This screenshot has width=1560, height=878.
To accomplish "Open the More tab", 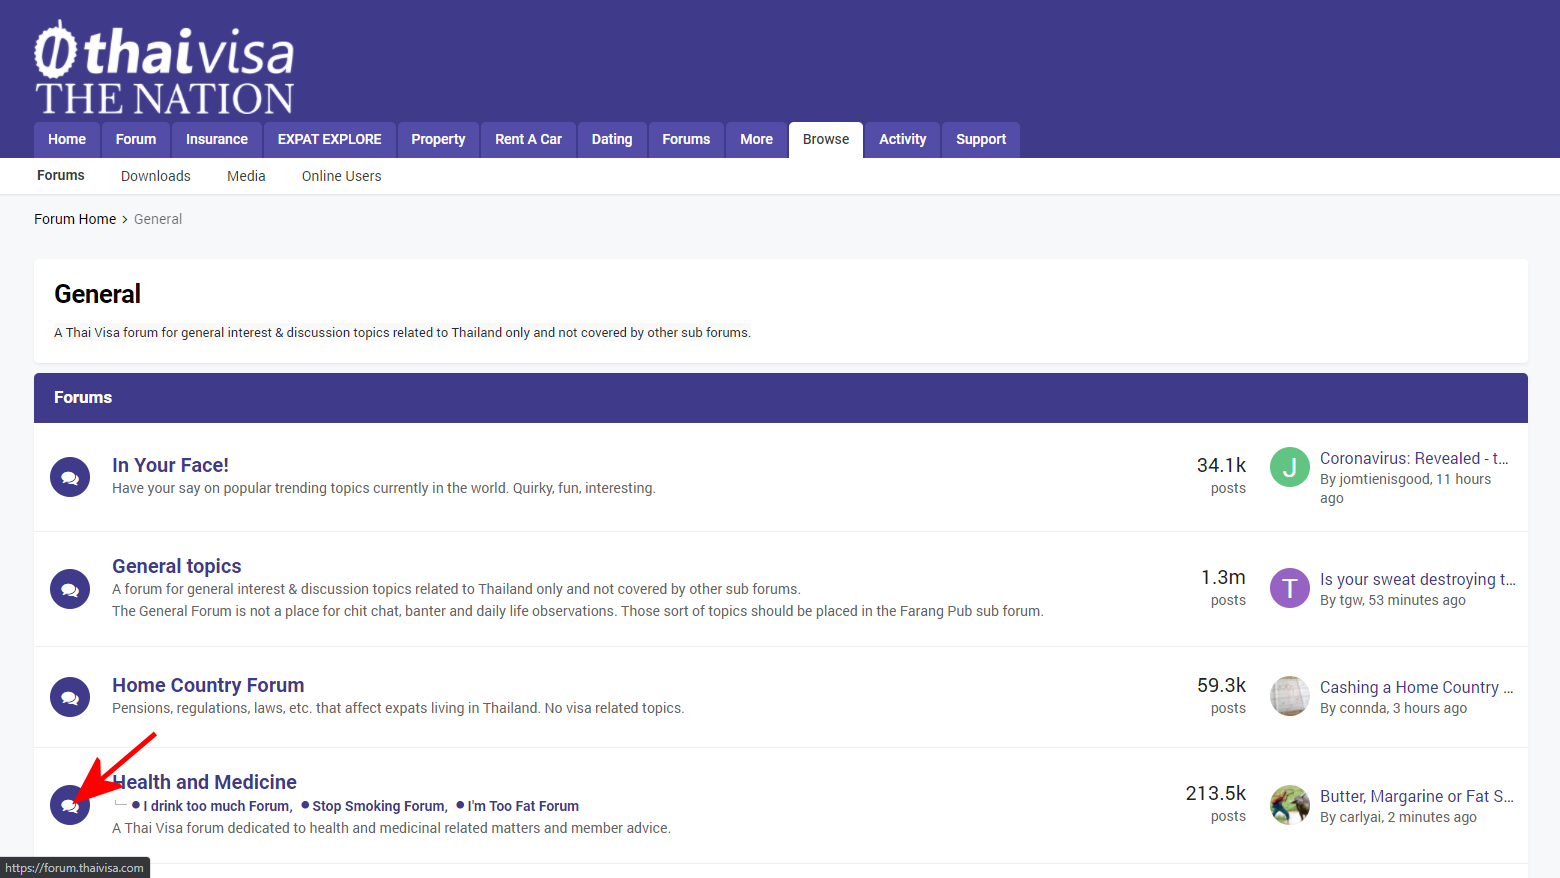I will pyautogui.click(x=756, y=140).
